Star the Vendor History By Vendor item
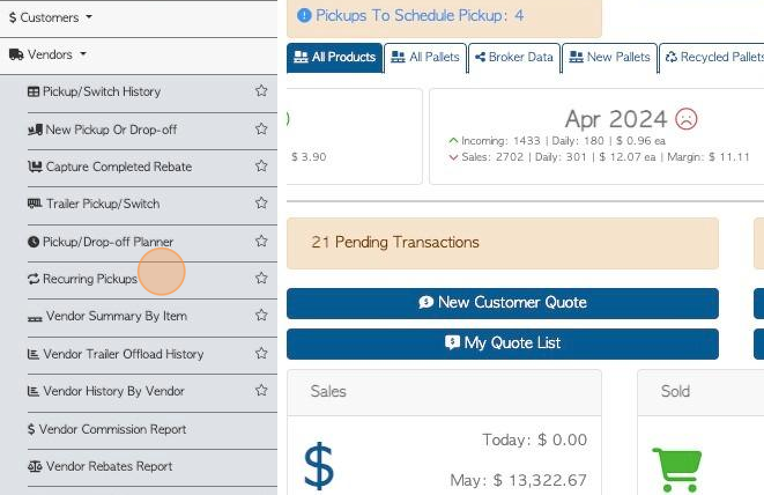The height and width of the screenshot is (495, 764). (261, 391)
